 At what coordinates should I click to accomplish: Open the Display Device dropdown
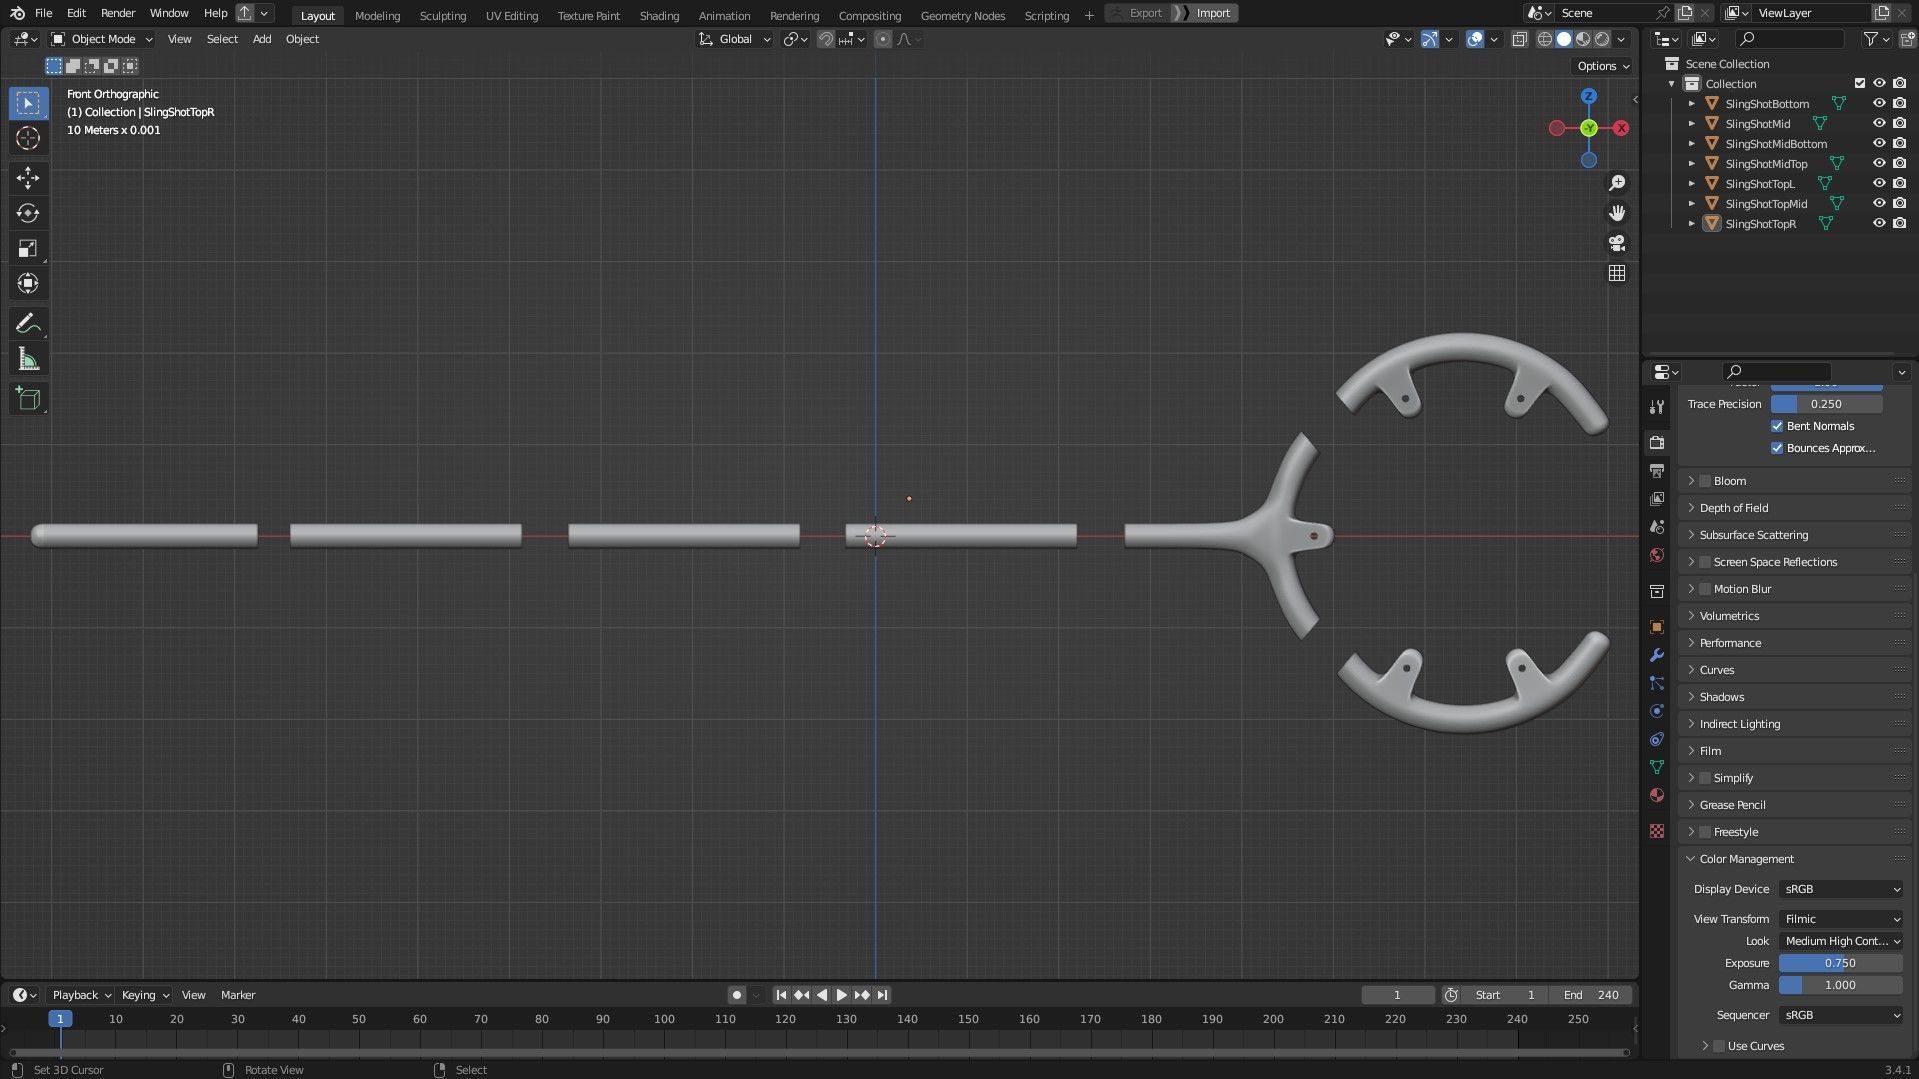[1841, 889]
